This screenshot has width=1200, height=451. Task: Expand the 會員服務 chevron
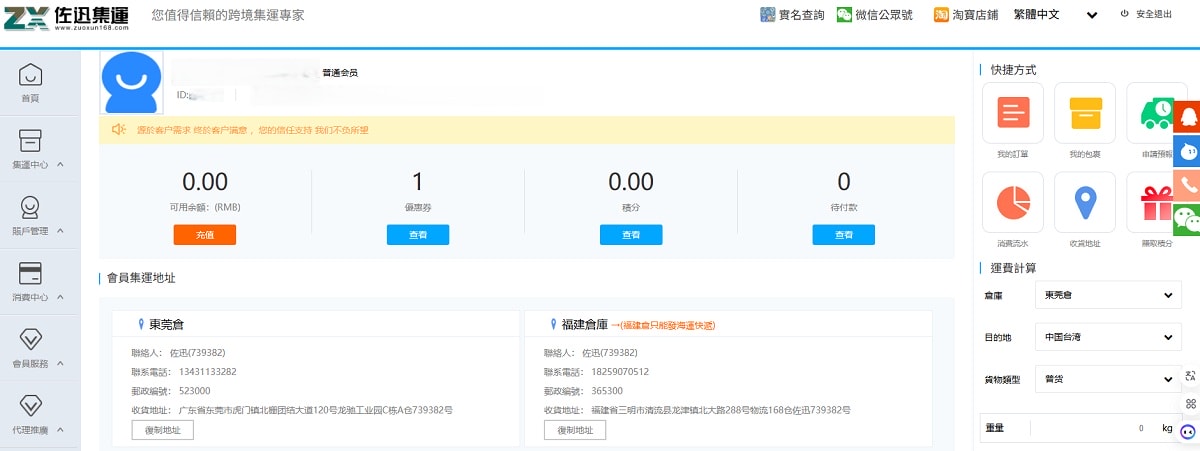click(x=61, y=363)
